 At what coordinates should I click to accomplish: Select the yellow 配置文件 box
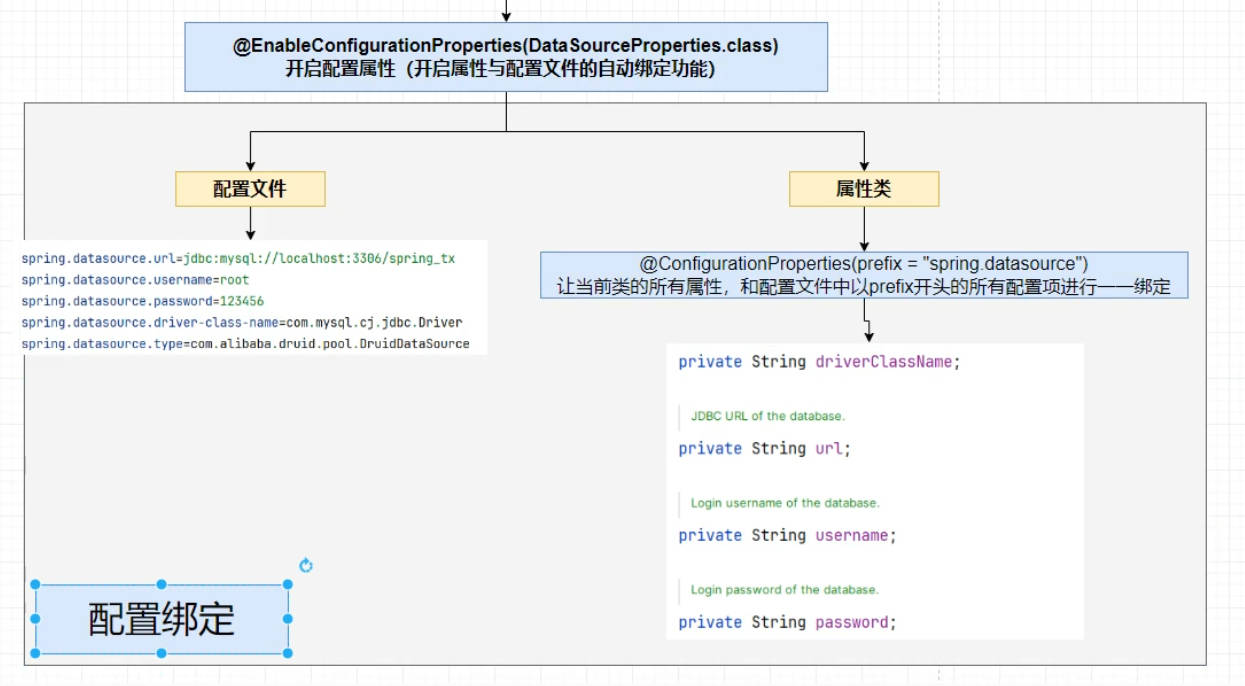250,189
